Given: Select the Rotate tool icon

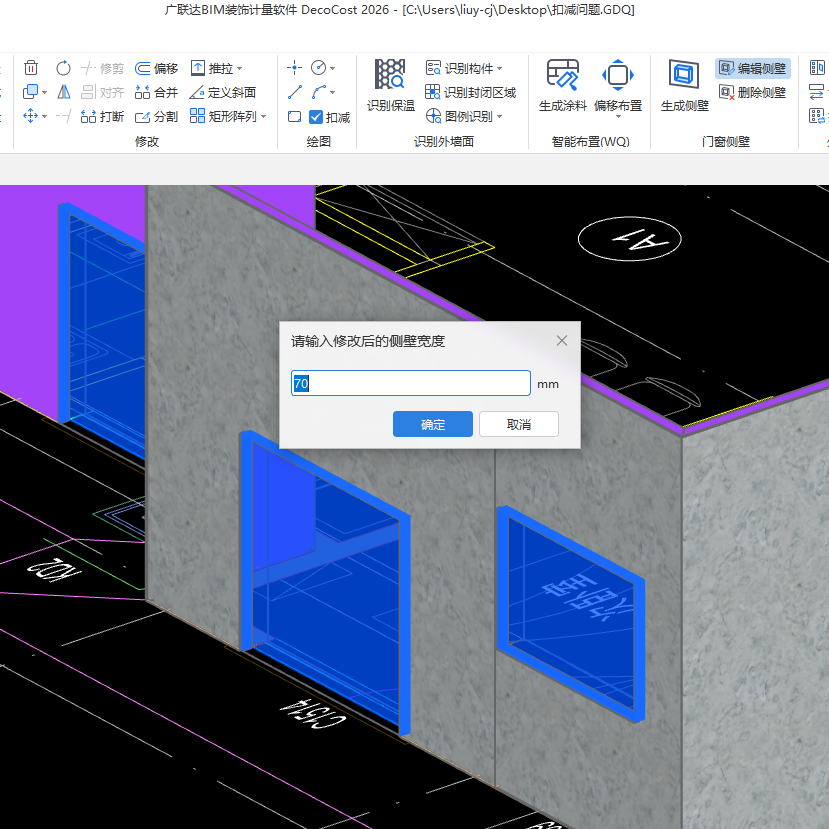Looking at the screenshot, I should [x=63, y=68].
